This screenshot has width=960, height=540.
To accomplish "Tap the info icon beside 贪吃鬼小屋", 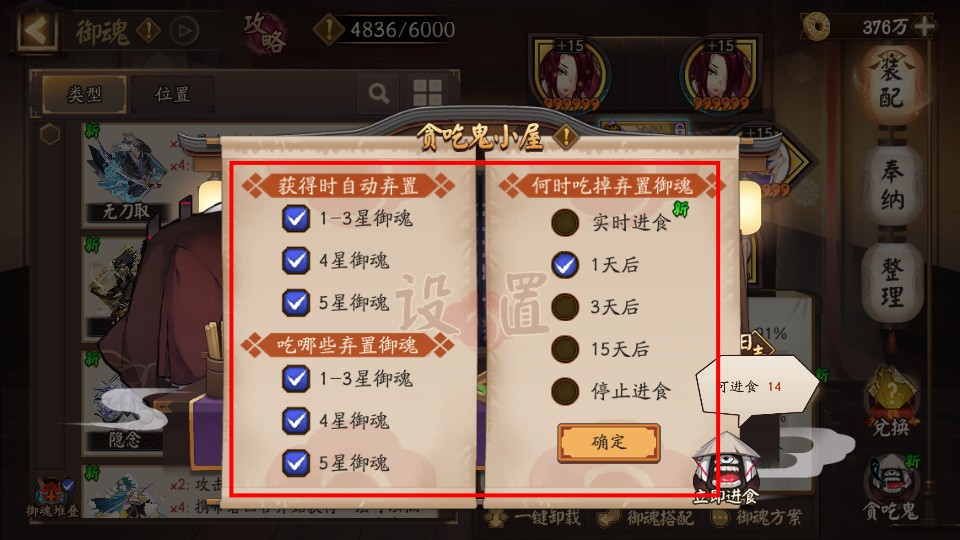I will pyautogui.click(x=566, y=136).
